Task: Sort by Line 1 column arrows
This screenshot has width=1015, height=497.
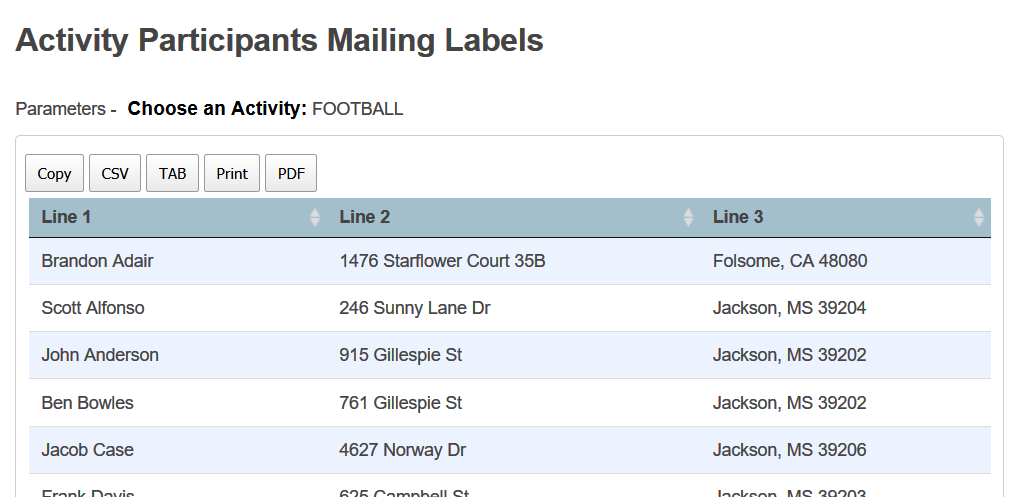Action: click(315, 217)
